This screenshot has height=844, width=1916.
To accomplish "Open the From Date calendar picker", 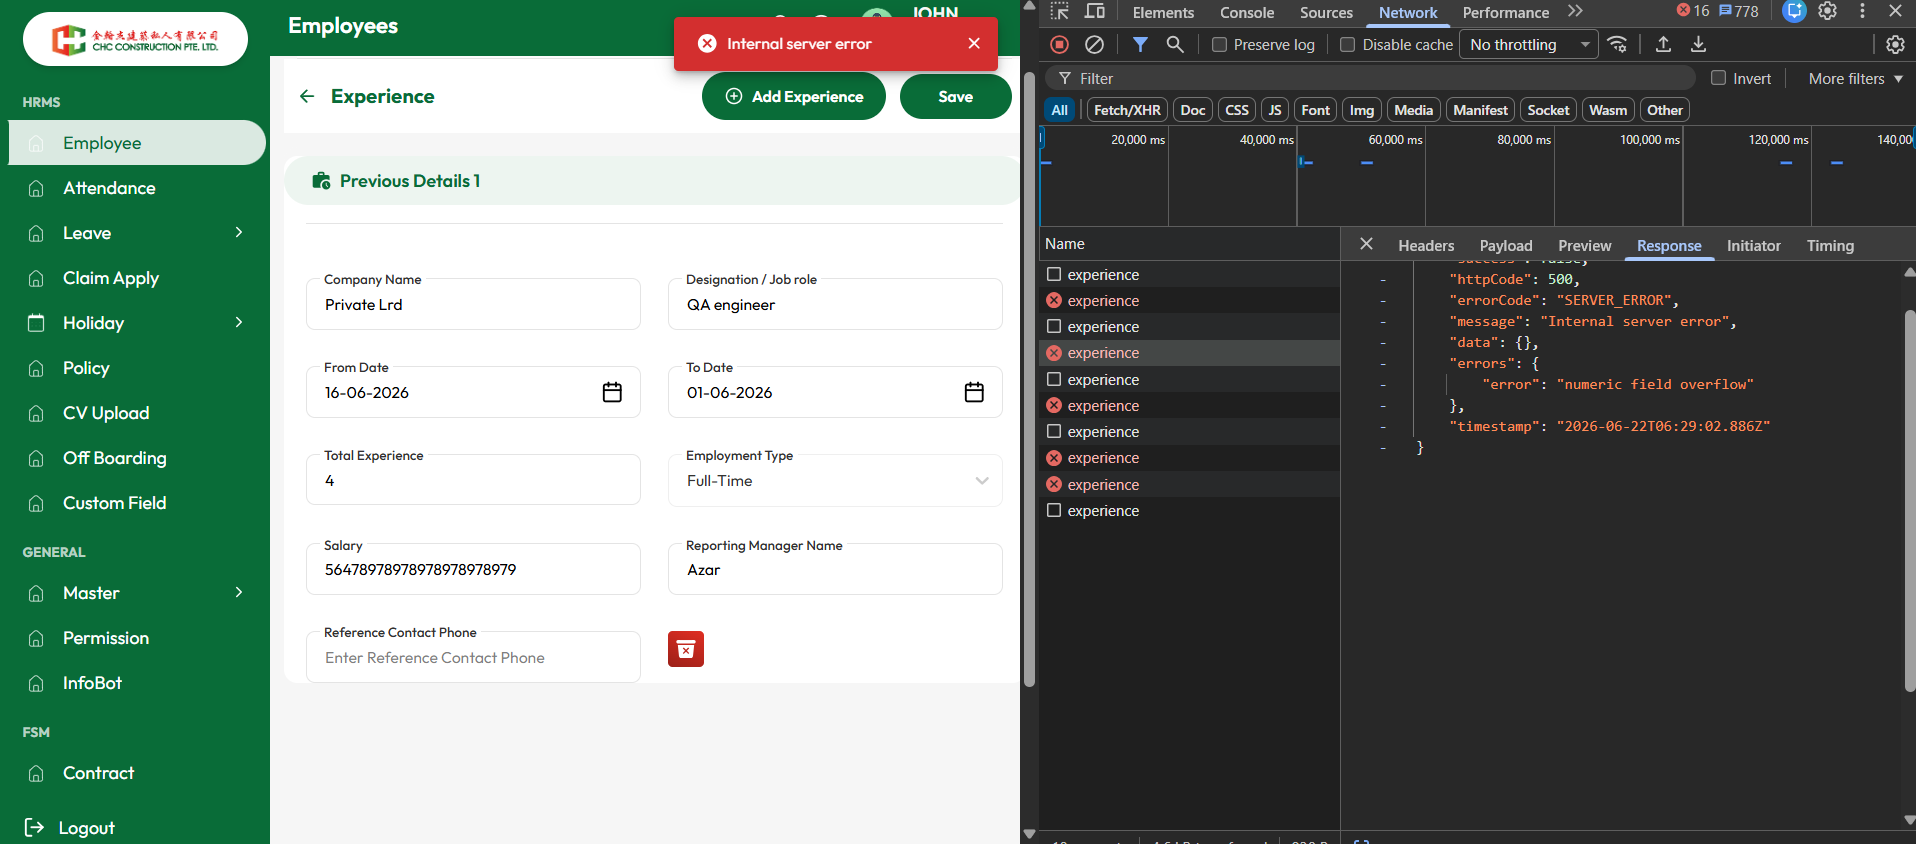I will [612, 392].
